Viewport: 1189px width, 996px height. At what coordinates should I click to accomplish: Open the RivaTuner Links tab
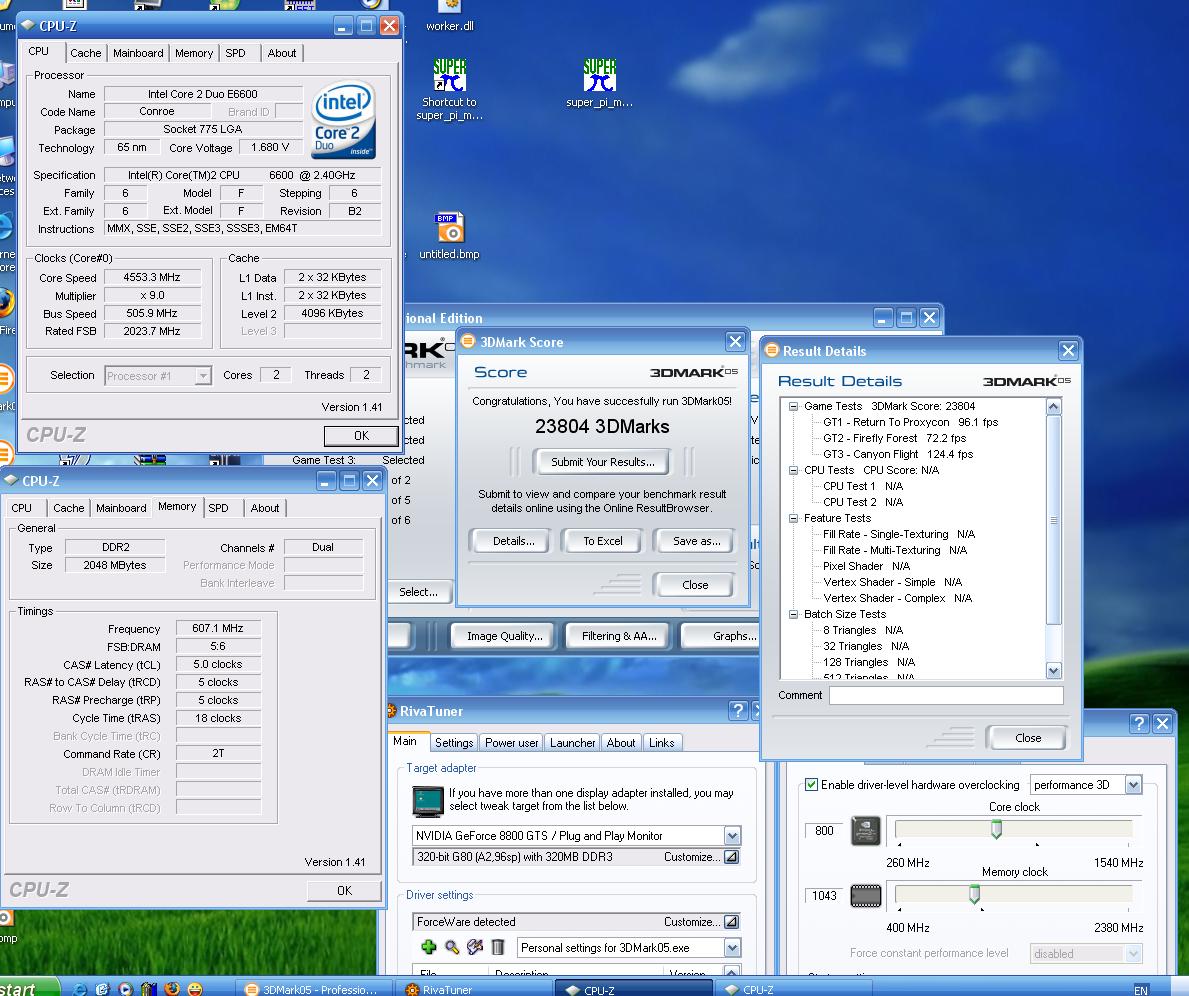pos(661,743)
